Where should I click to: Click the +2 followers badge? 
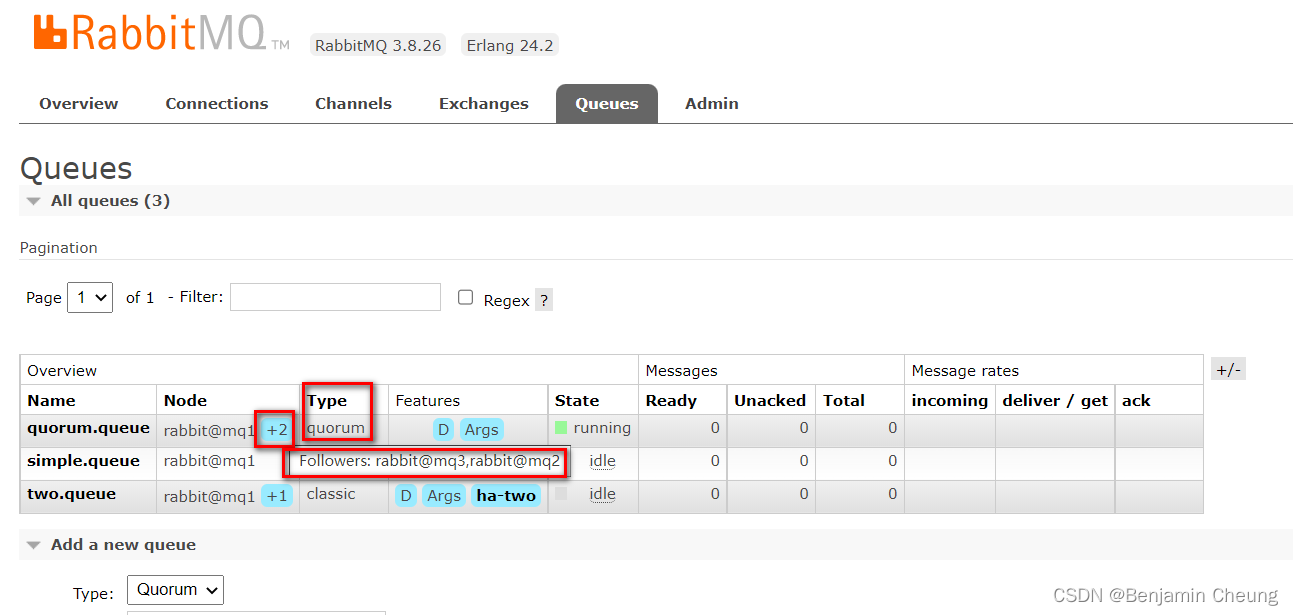pyautogui.click(x=277, y=430)
